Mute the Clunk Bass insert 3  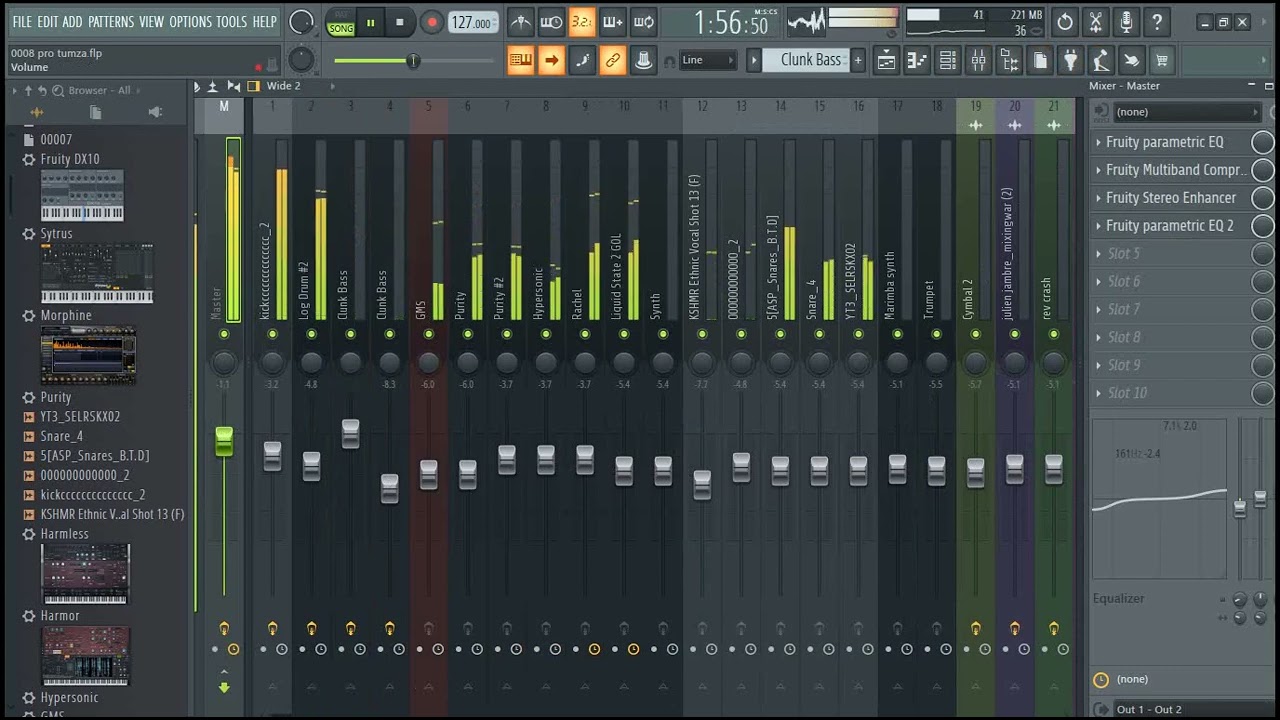350,334
